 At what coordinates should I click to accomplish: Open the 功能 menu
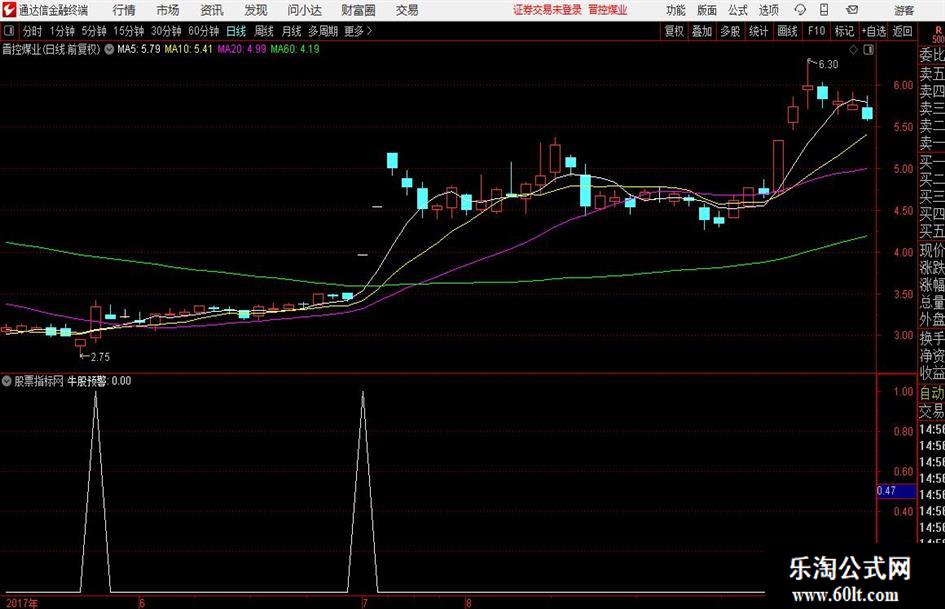click(x=676, y=10)
